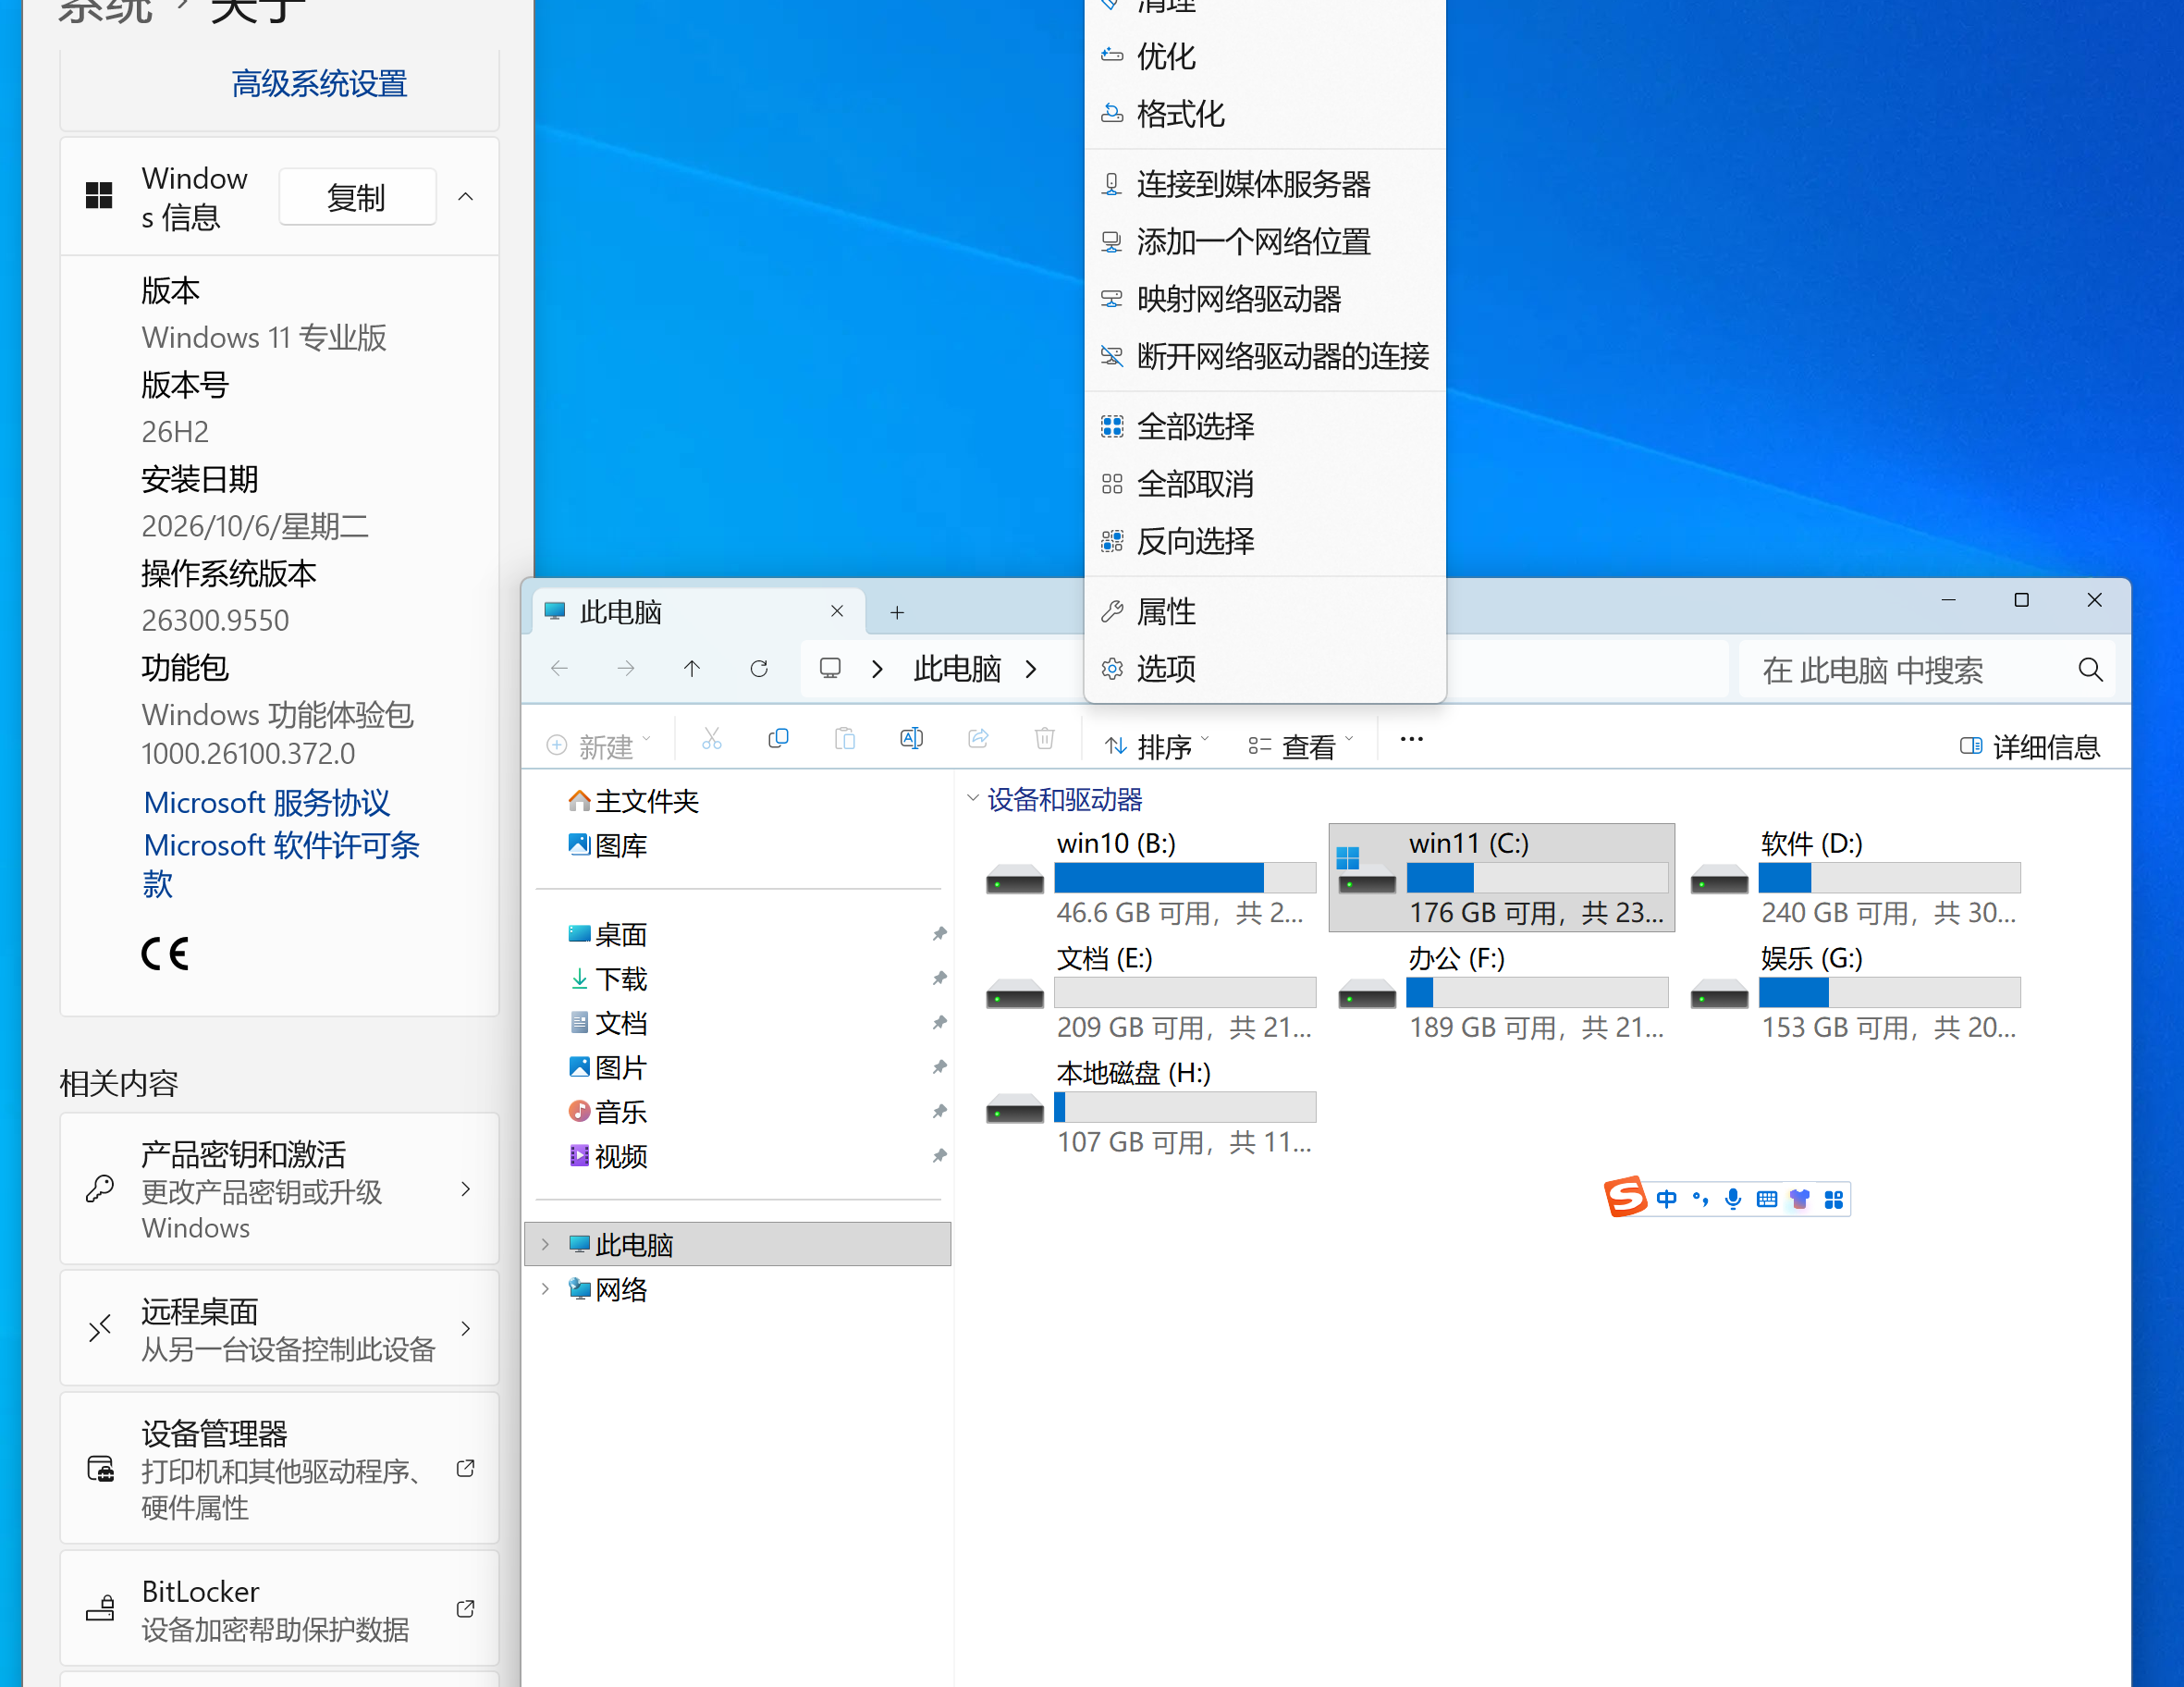2184x1687 pixels.
Task: Open 高级系统设置 link
Action: point(319,83)
